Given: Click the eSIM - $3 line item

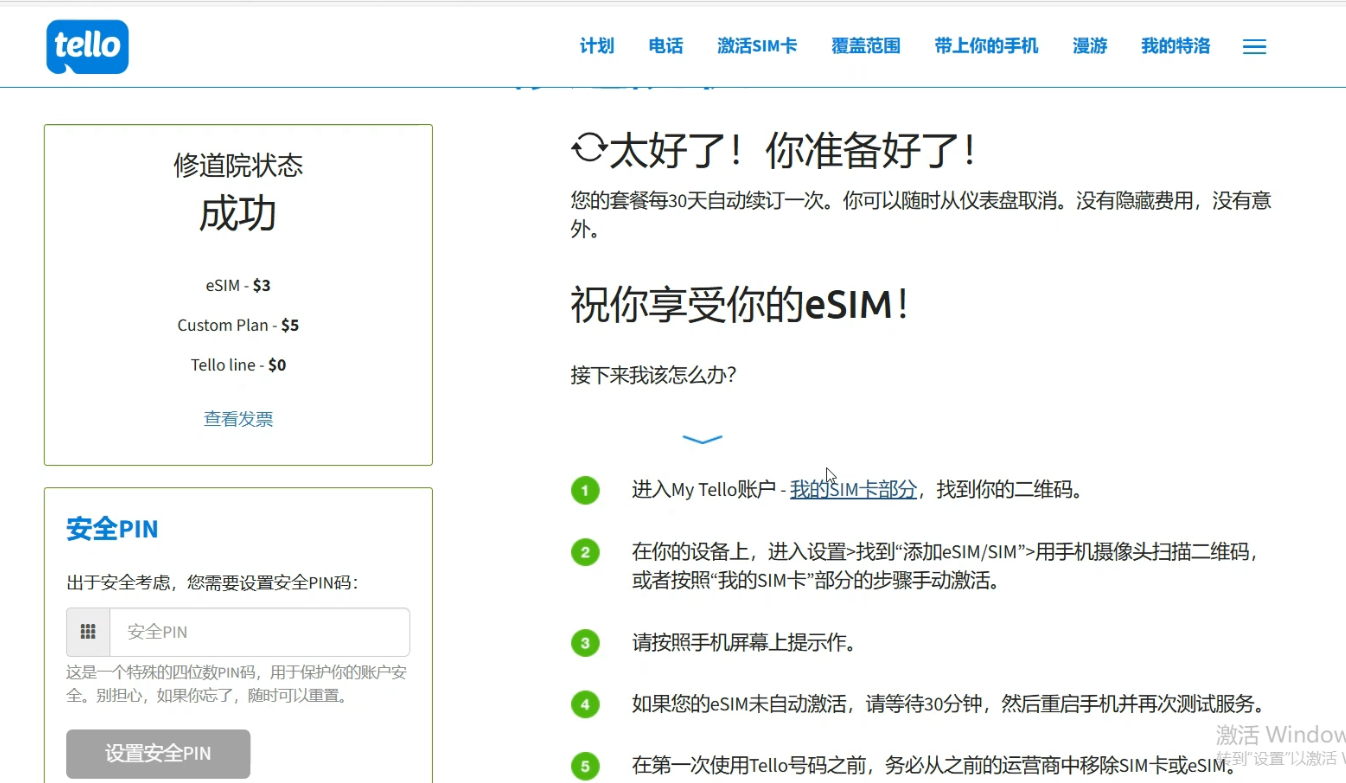Looking at the screenshot, I should [238, 285].
